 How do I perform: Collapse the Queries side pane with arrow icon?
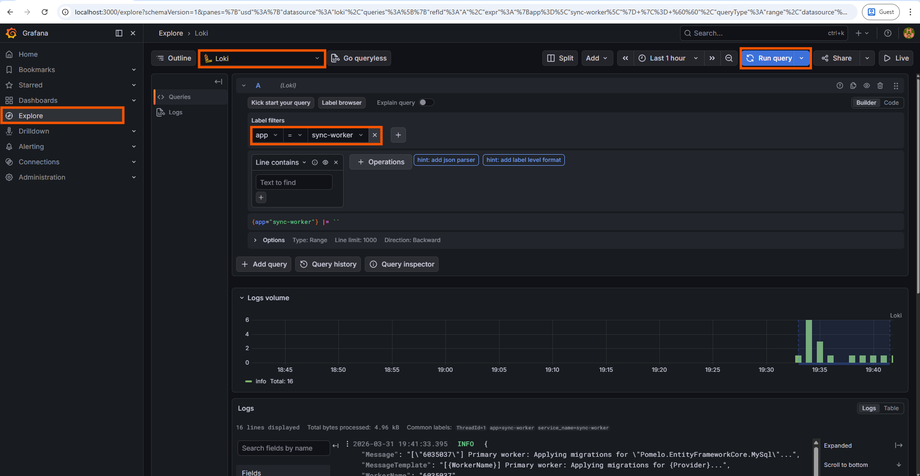coord(218,82)
